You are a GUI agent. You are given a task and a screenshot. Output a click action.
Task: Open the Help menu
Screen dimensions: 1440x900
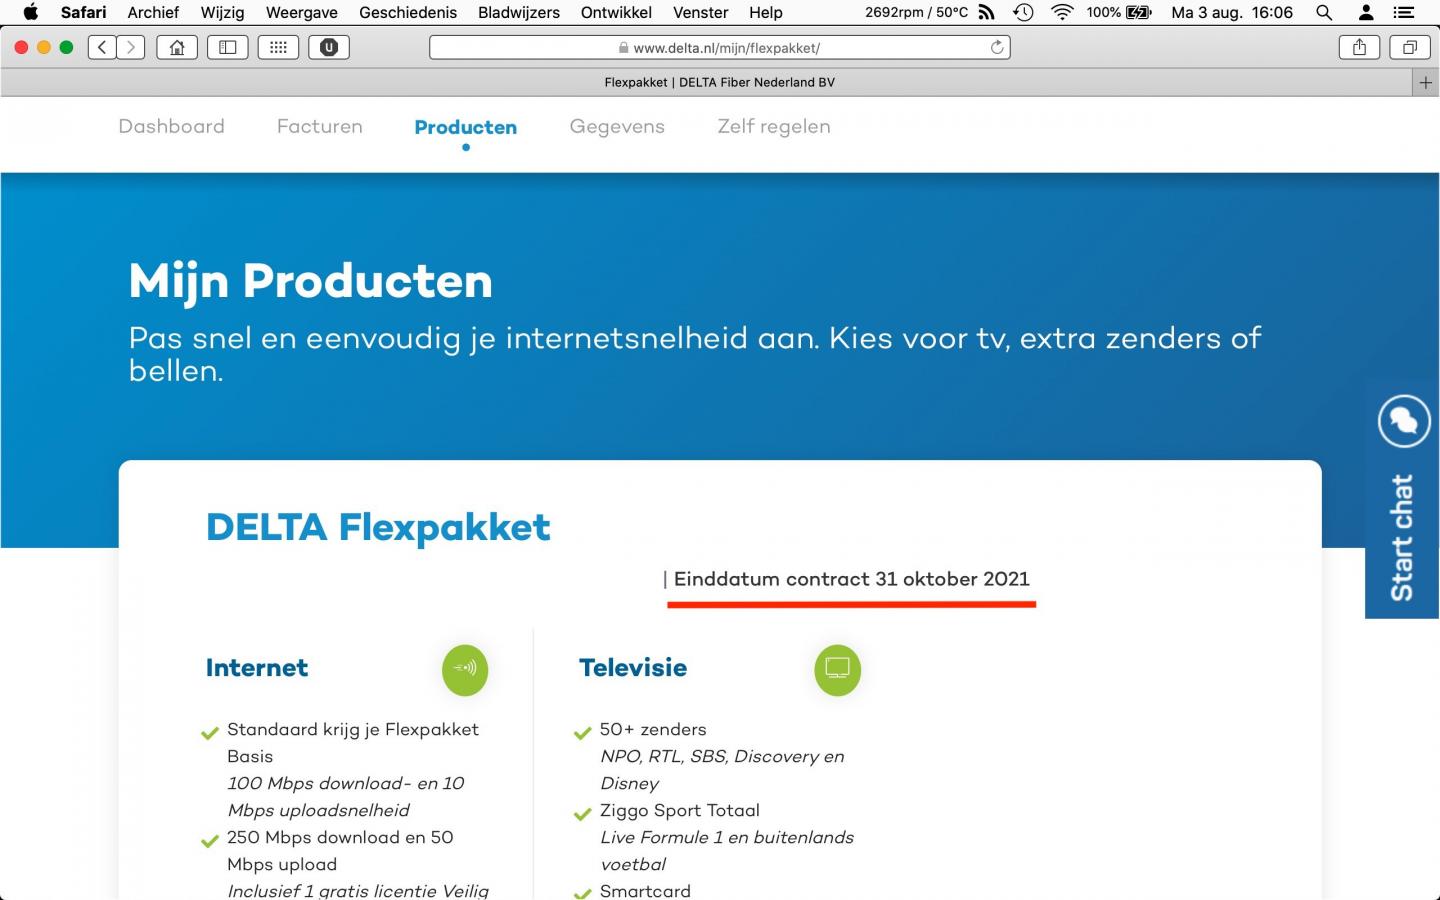point(766,12)
